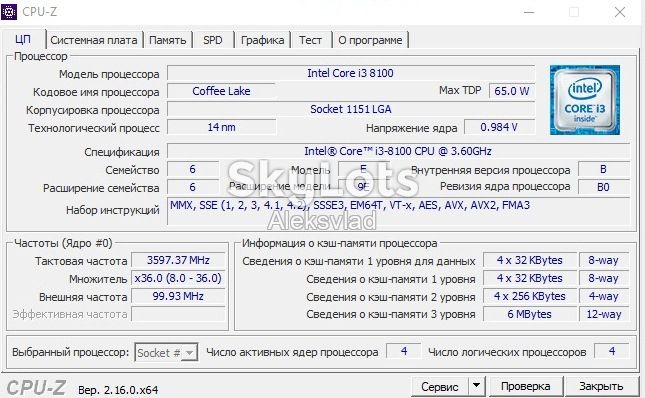Open the Графика tab
Screen dimensions: 645x398
pos(262,40)
